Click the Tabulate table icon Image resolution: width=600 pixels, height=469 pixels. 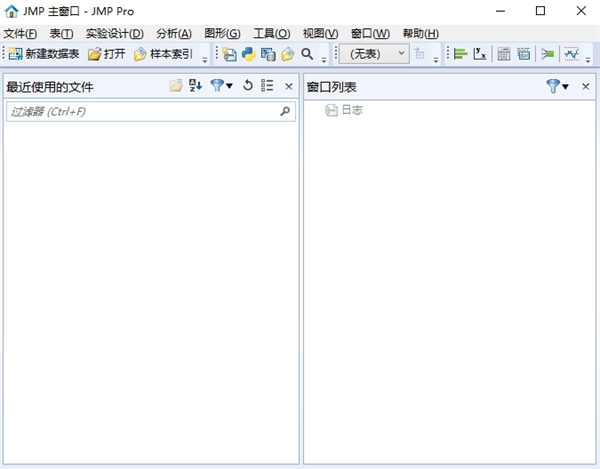[504, 54]
